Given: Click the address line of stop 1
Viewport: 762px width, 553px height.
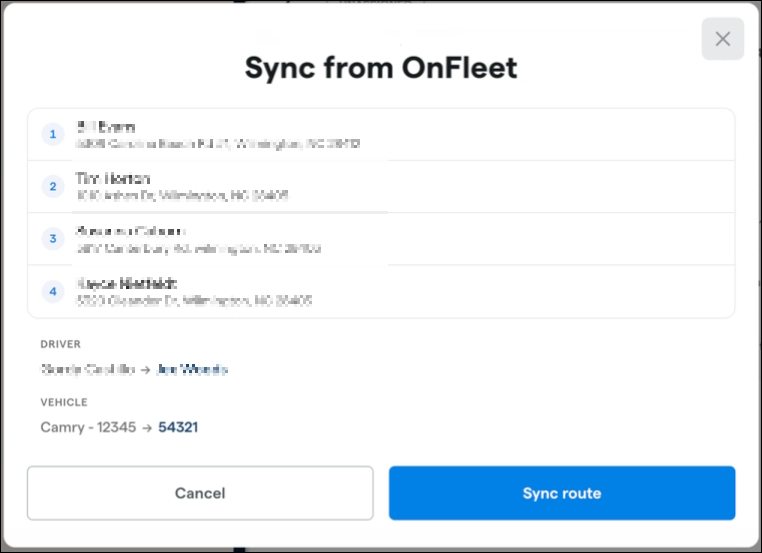Looking at the screenshot, I should point(218,144).
